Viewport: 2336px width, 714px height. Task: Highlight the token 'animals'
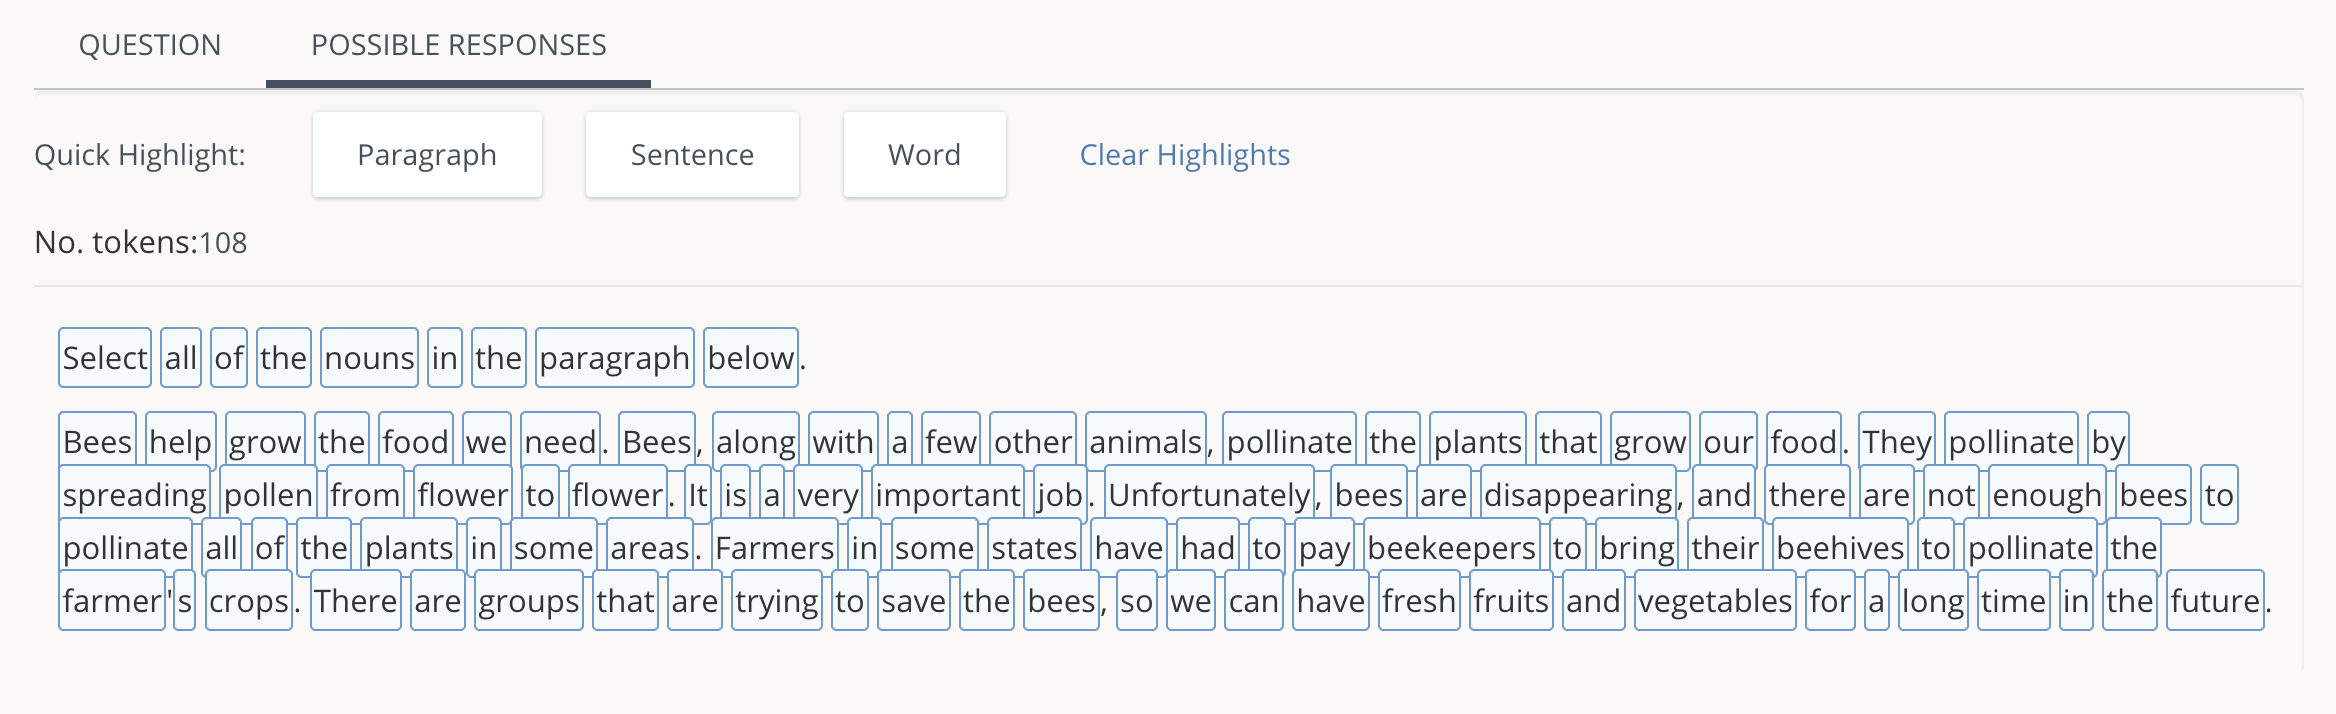(1144, 441)
